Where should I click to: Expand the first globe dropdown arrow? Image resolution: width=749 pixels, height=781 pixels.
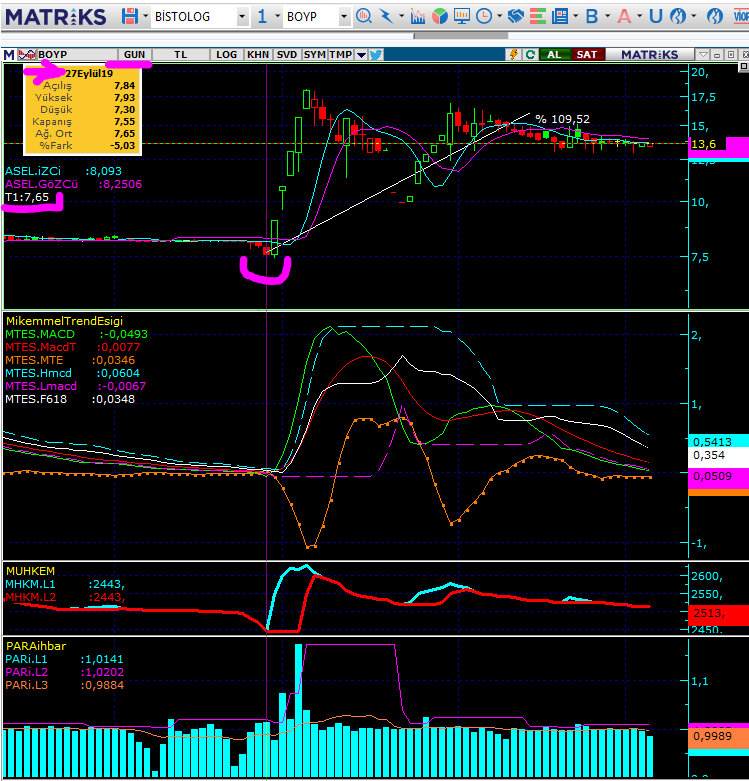coord(693,16)
